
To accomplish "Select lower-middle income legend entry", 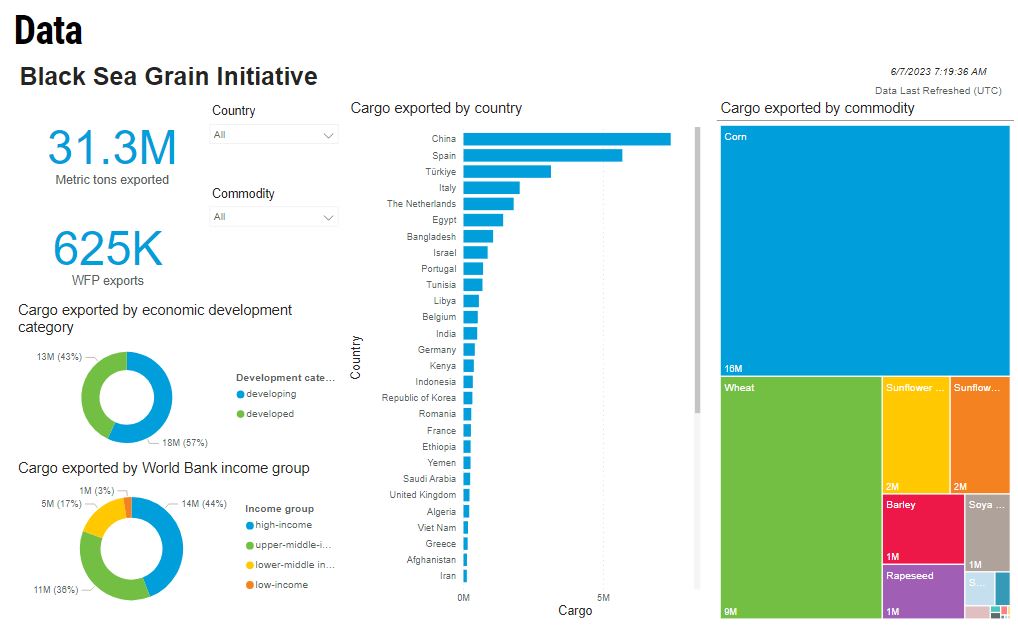I will click(x=290, y=565).
